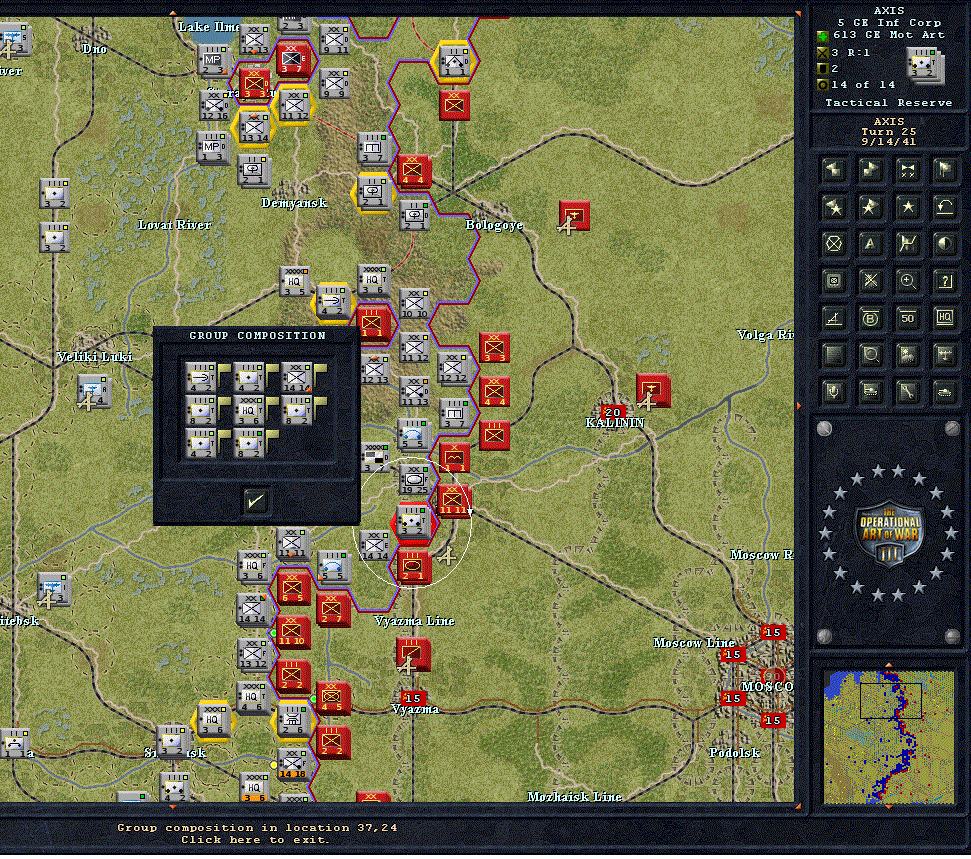
Task: Select the German 14-18 unit with orange numbers
Action: (292, 764)
